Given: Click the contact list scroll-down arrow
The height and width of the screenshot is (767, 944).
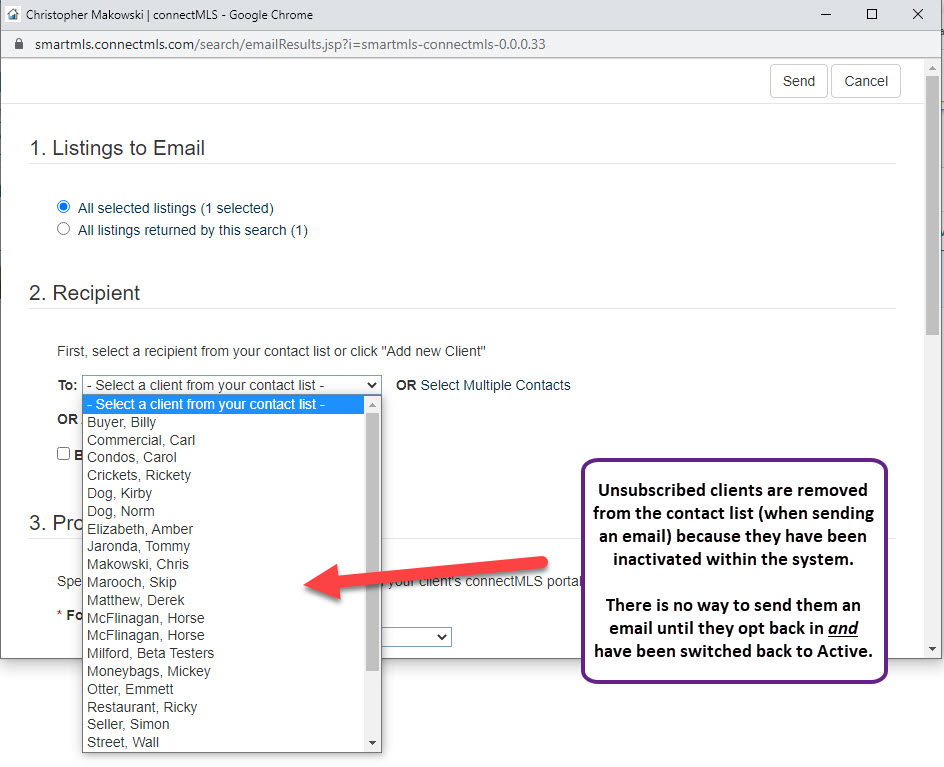Looking at the screenshot, I should [x=372, y=743].
